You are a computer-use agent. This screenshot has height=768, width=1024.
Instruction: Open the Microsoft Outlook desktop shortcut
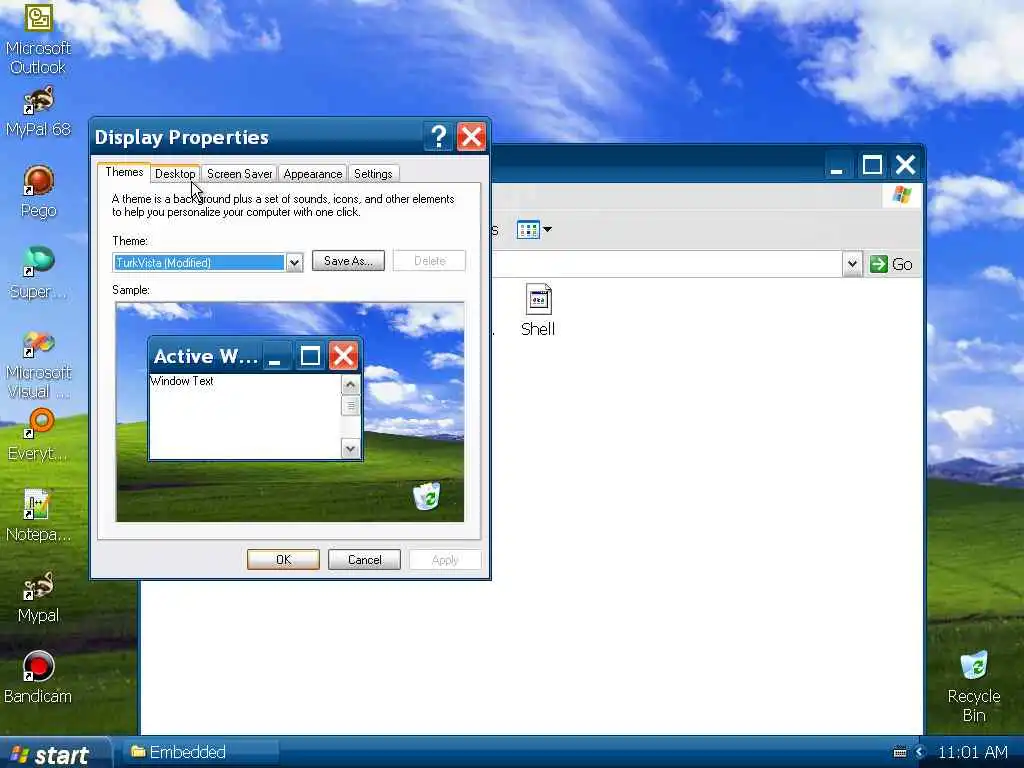click(38, 38)
